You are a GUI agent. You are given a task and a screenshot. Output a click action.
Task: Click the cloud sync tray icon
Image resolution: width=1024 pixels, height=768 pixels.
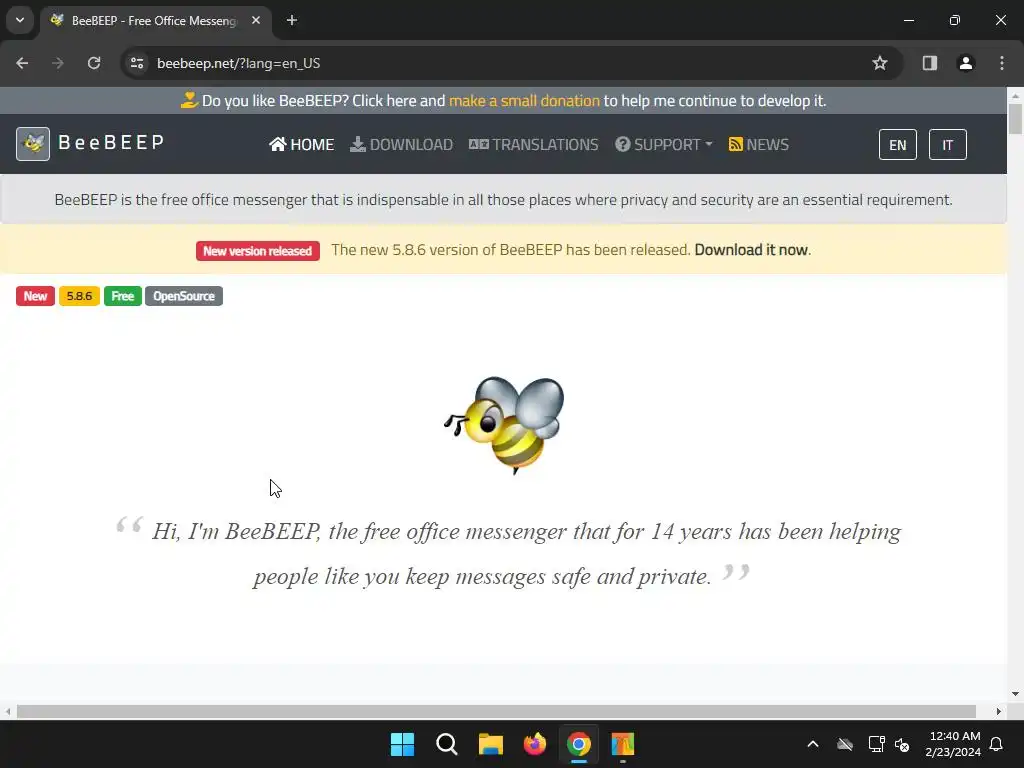[x=845, y=744]
